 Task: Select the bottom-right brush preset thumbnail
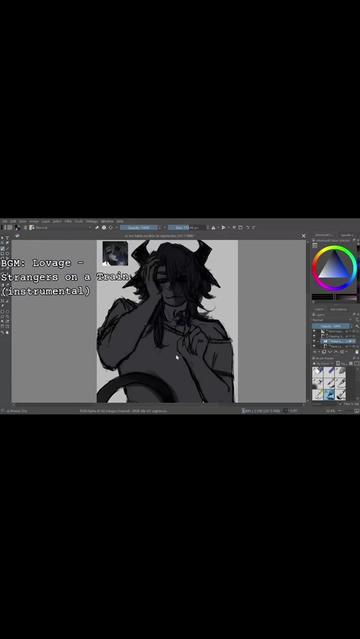click(x=340, y=395)
